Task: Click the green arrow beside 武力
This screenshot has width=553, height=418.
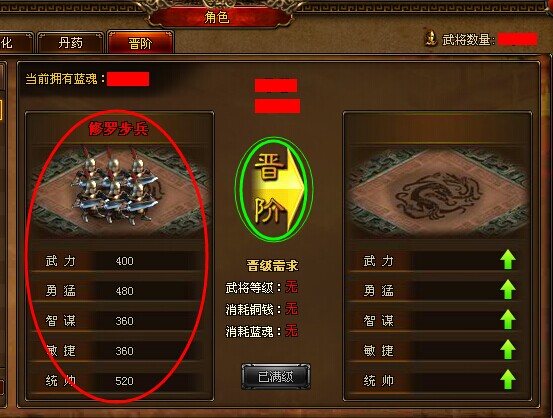Action: pos(508,259)
